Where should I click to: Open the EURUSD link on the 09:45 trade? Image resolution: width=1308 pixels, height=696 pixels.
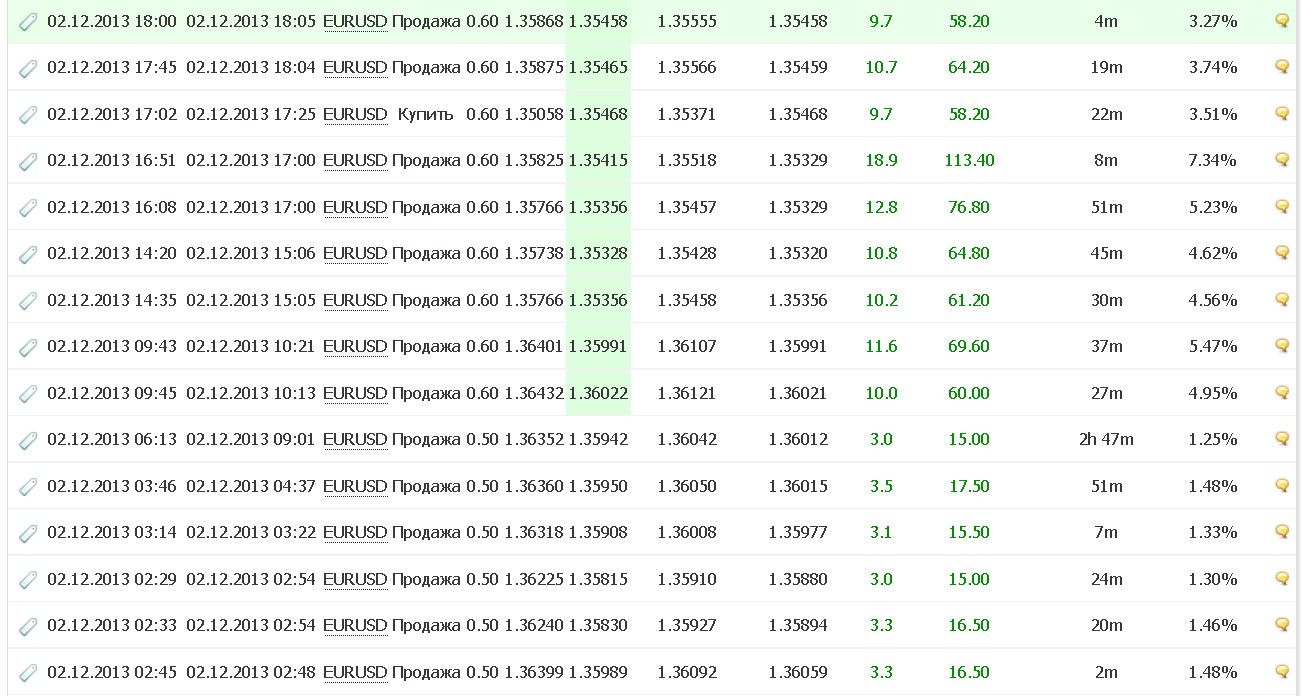coord(355,393)
